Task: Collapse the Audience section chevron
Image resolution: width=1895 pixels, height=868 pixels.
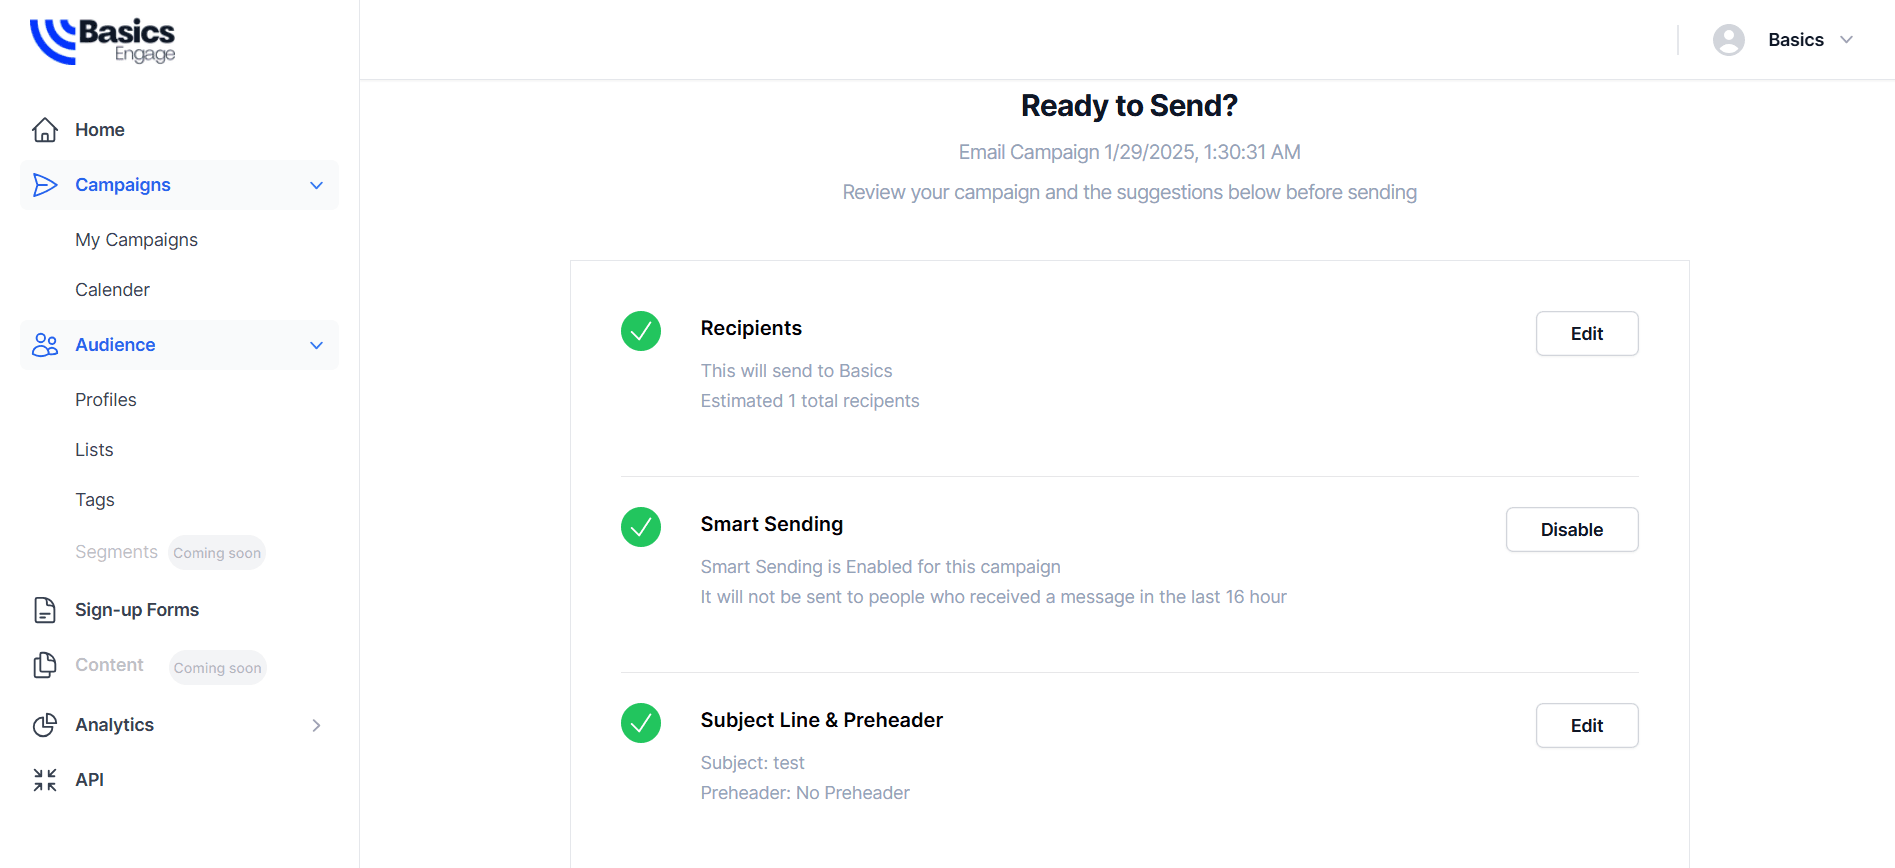Action: [x=317, y=345]
